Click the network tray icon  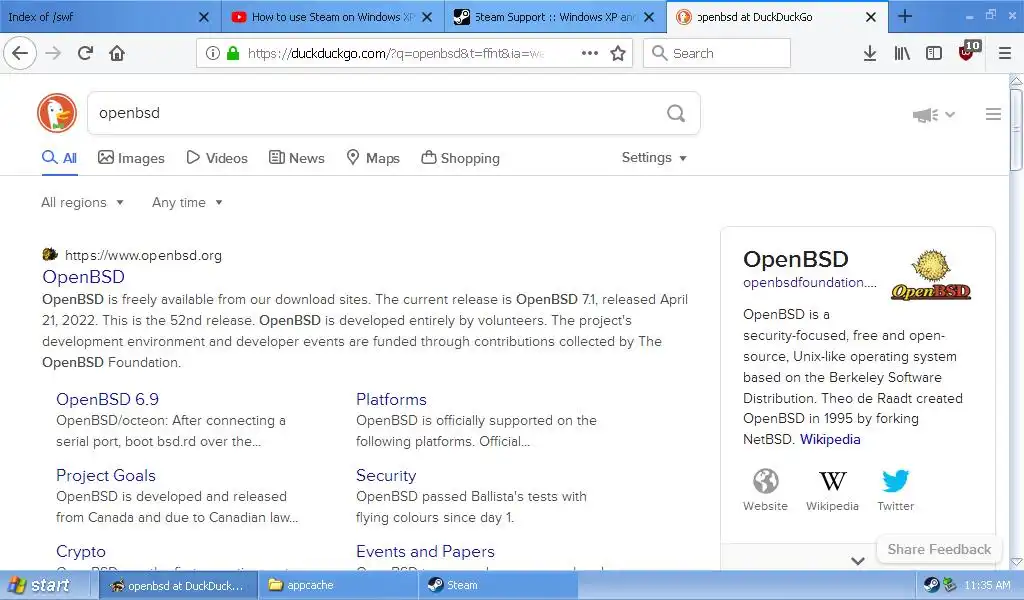click(950, 585)
